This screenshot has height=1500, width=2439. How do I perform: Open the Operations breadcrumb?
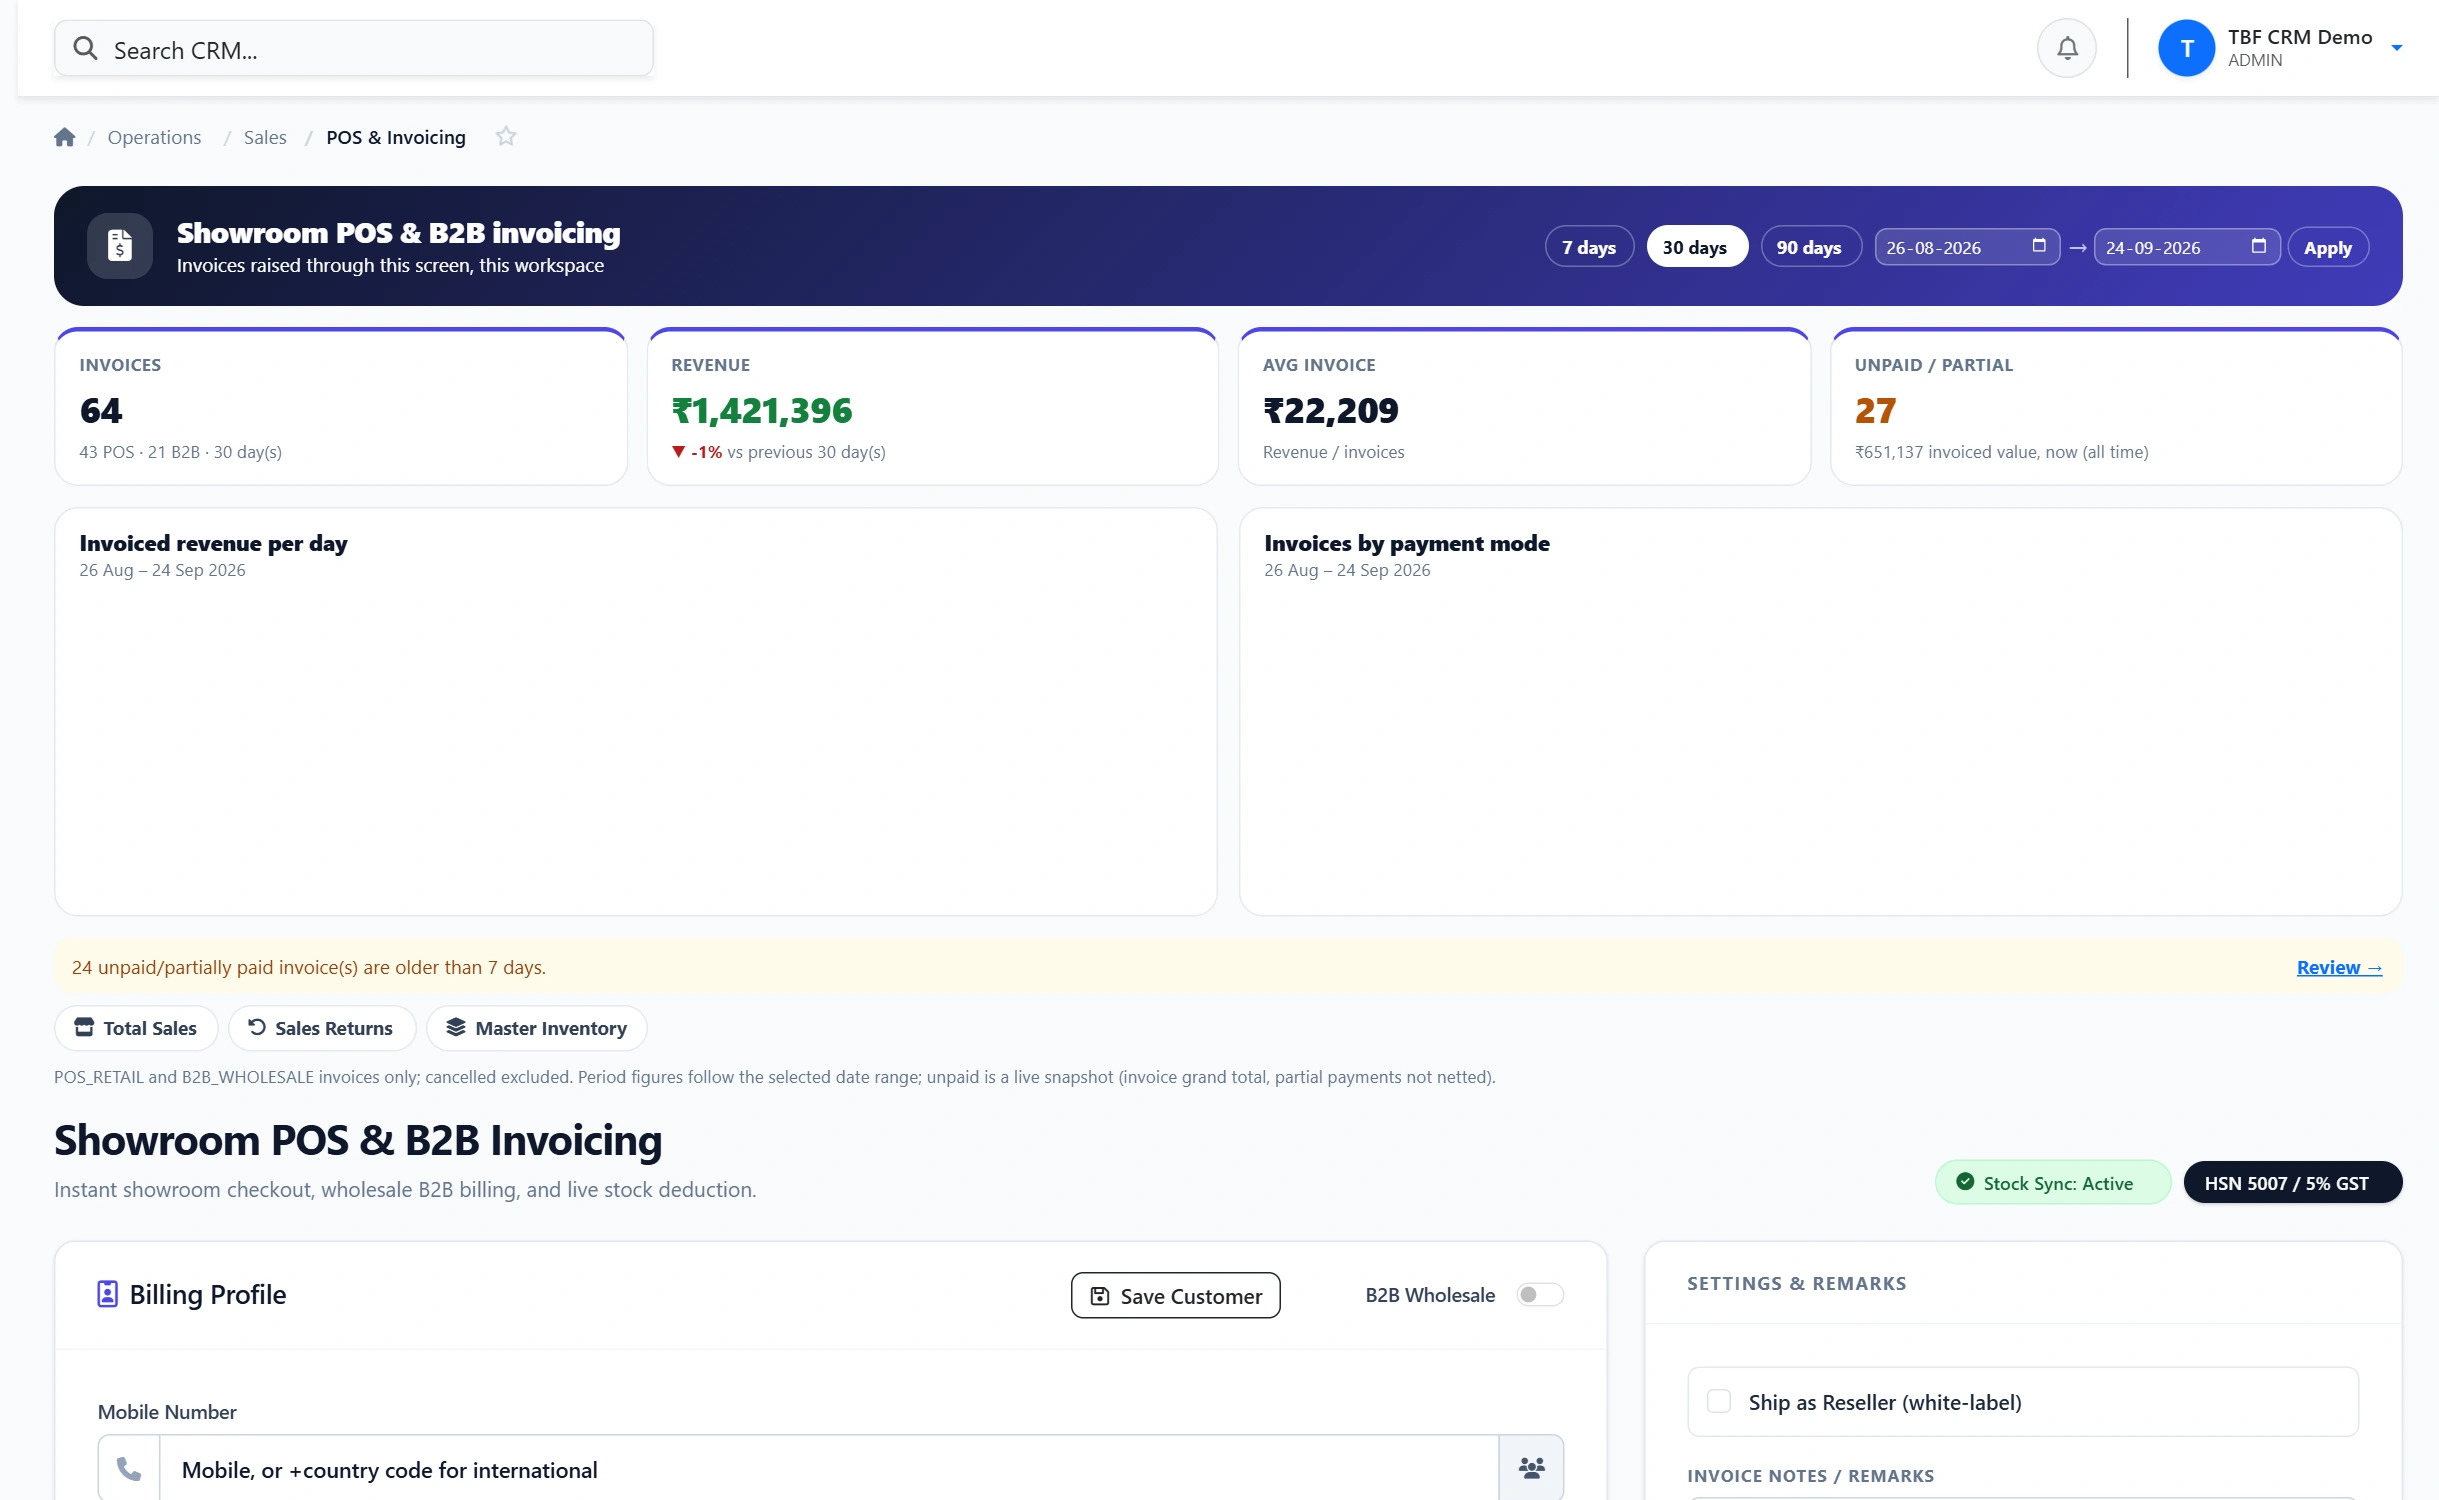point(154,137)
